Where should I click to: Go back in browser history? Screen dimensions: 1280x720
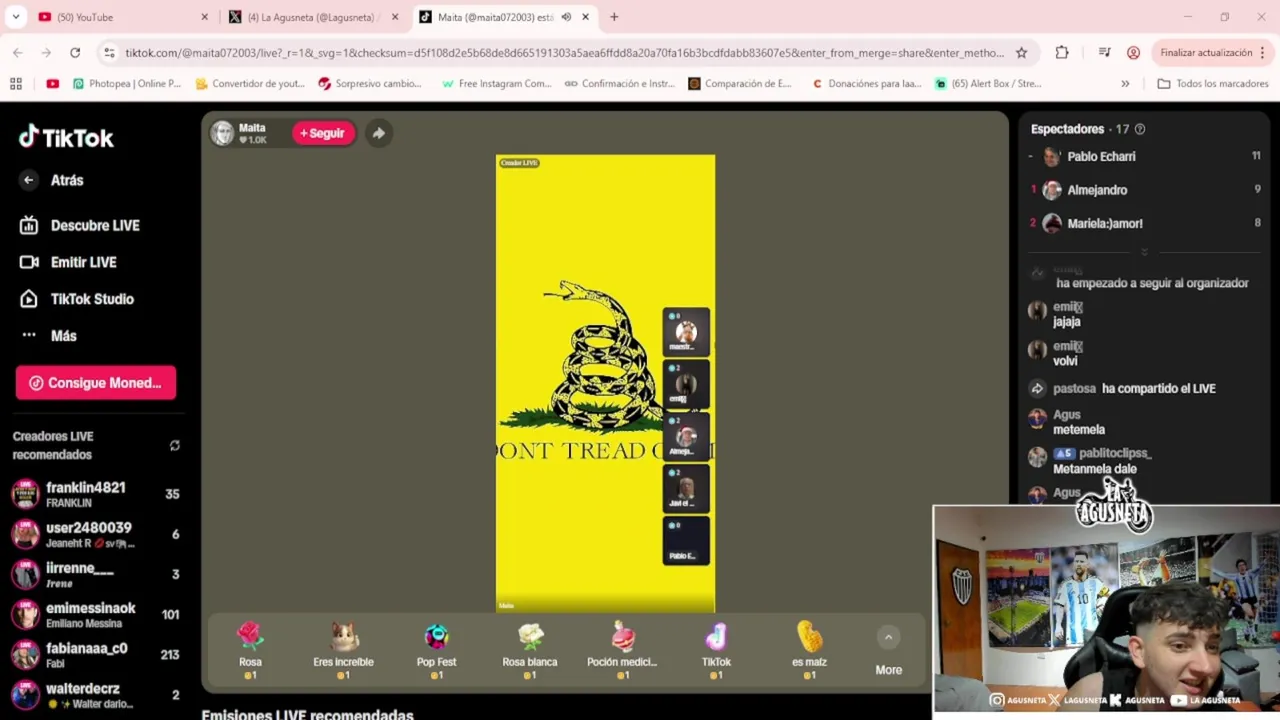tap(18, 52)
